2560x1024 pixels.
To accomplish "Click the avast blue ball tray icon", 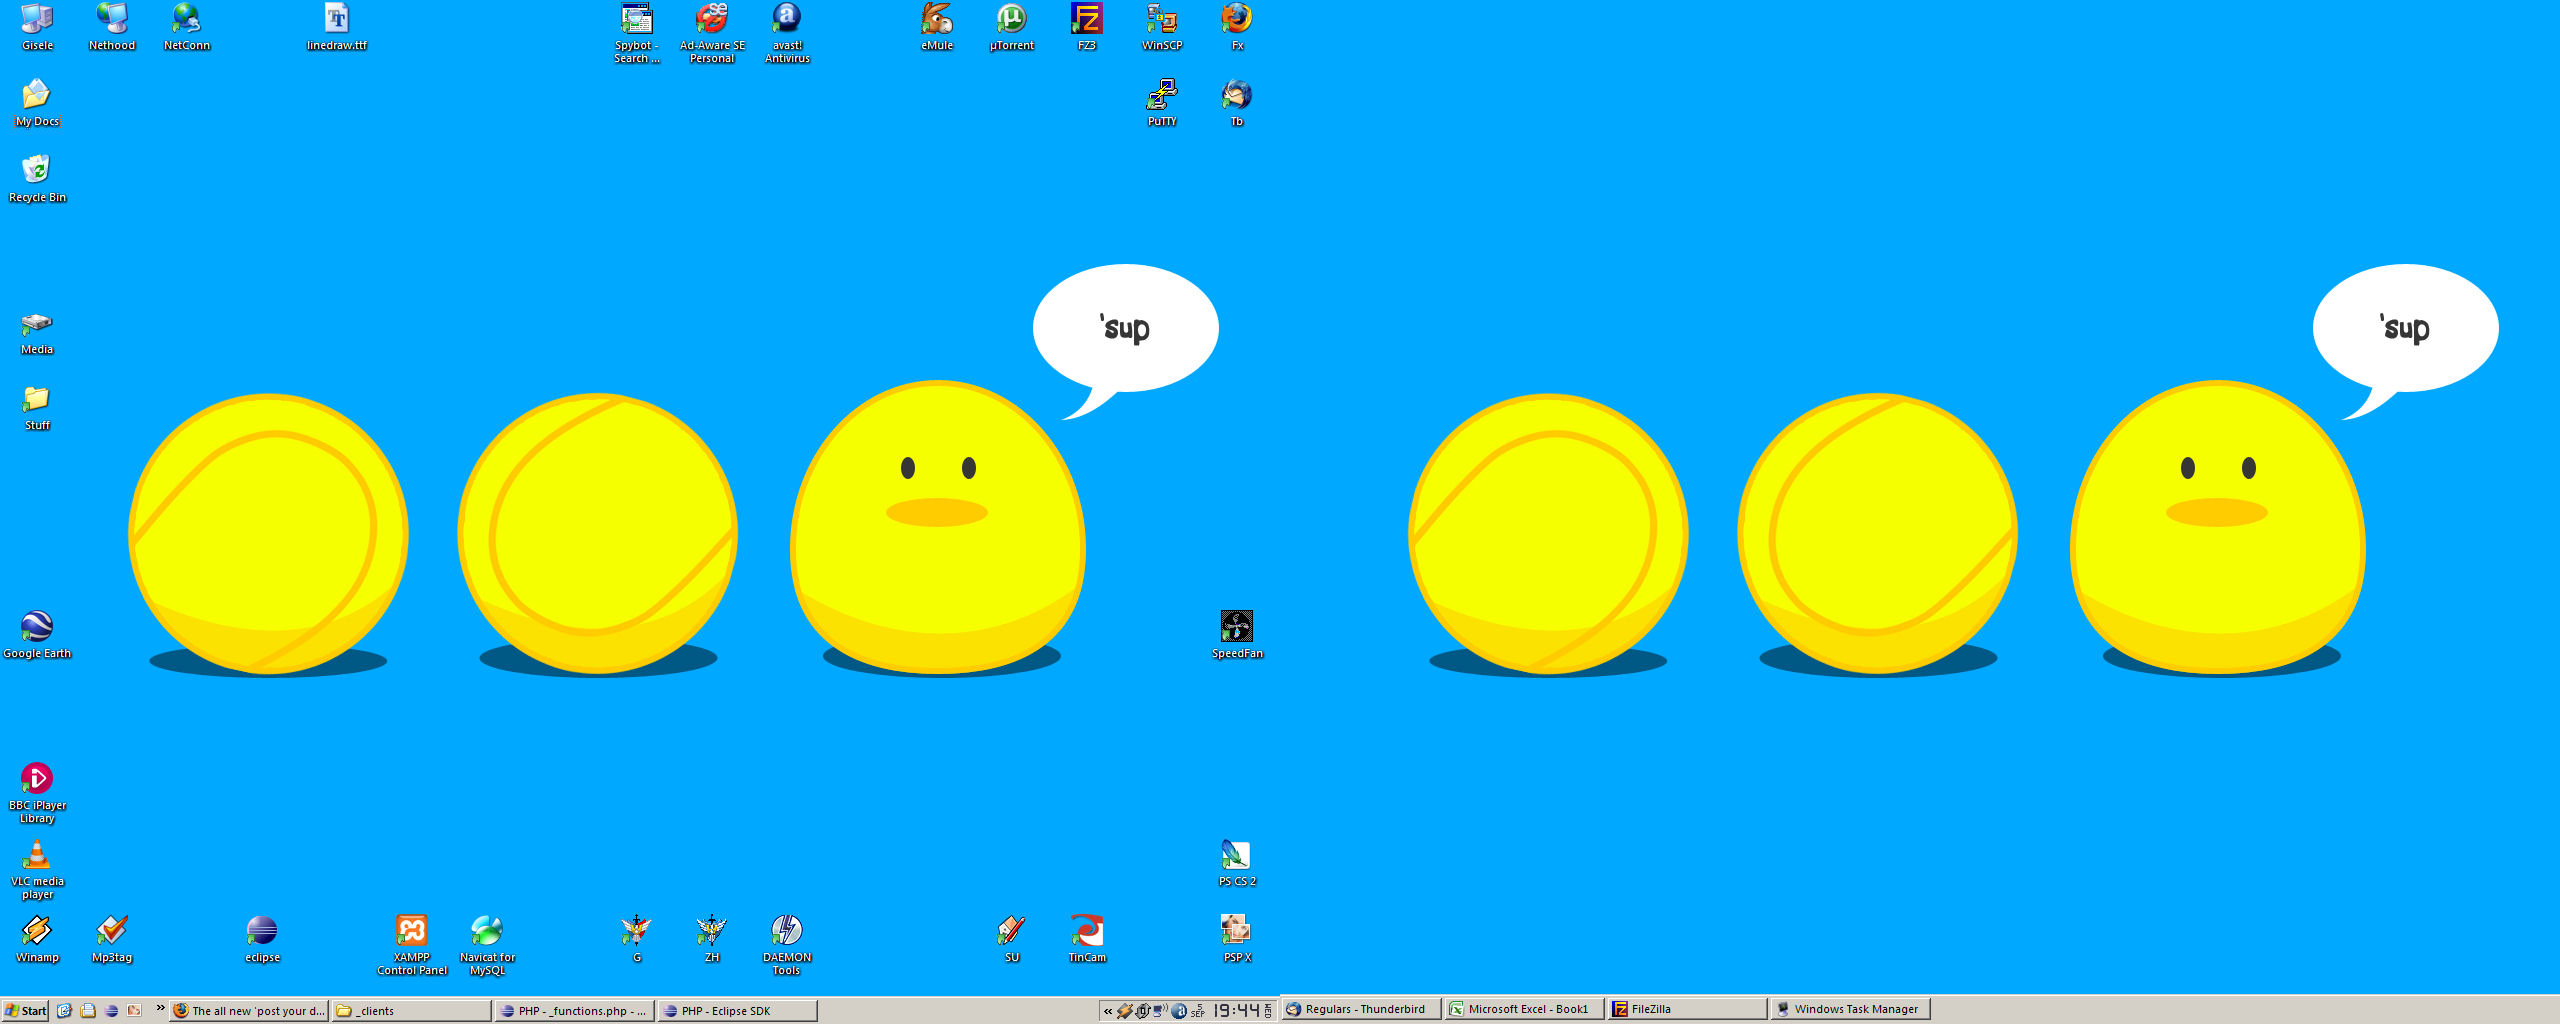I will (1179, 1011).
